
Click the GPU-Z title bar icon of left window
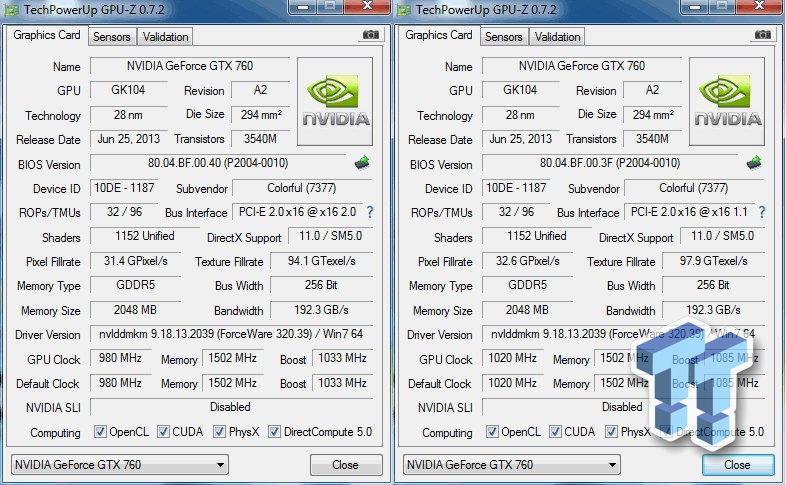tap(11, 10)
